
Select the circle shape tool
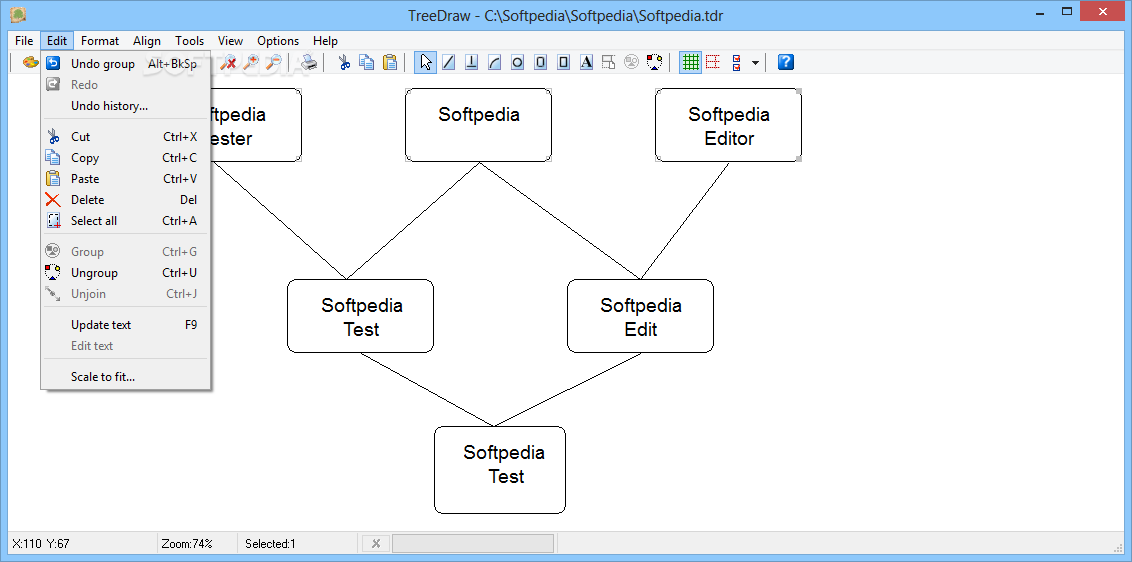click(x=517, y=63)
